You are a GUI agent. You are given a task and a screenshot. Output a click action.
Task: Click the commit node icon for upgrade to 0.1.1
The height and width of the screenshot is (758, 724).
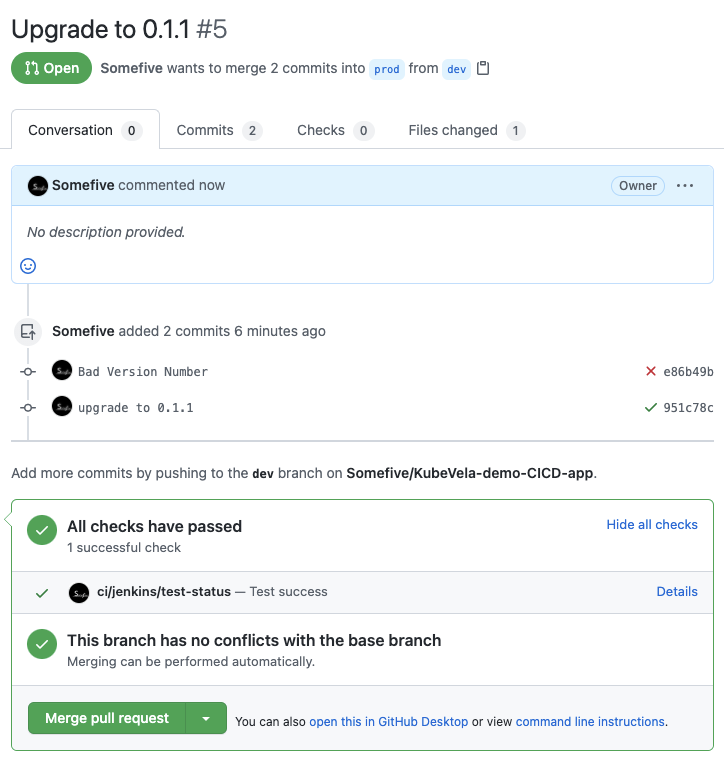point(28,408)
